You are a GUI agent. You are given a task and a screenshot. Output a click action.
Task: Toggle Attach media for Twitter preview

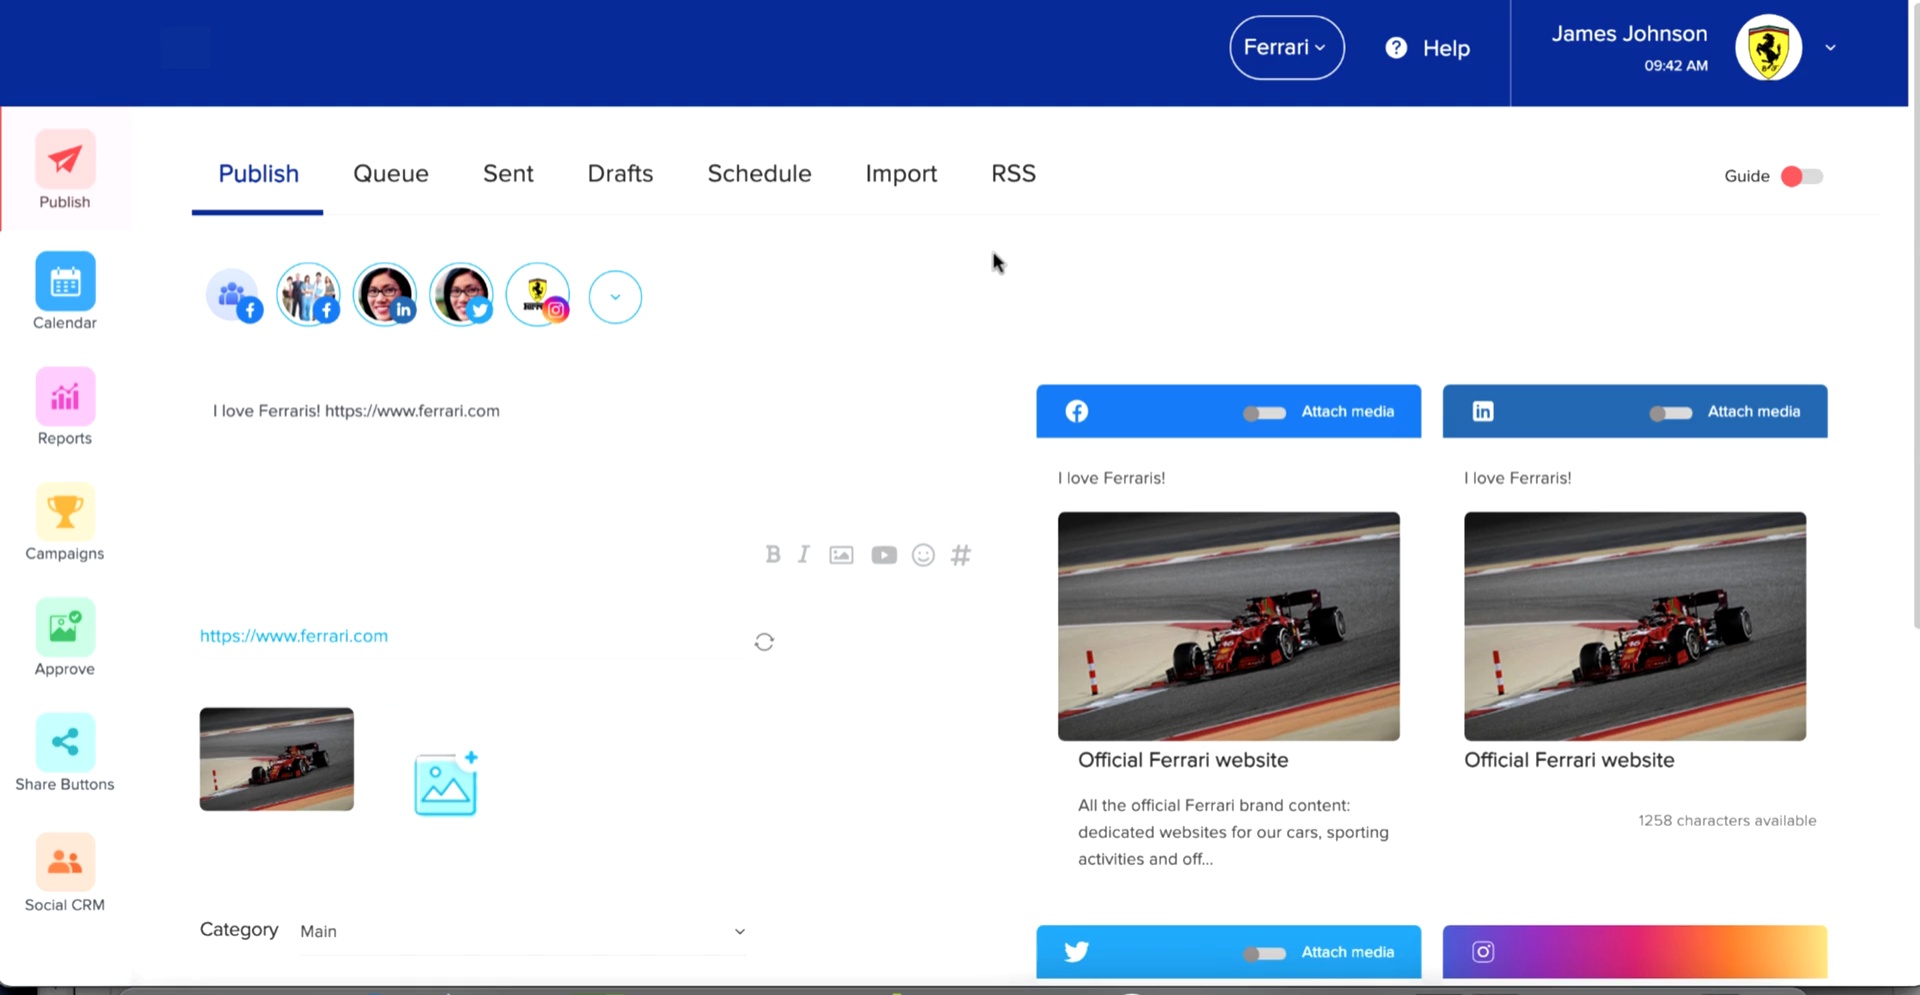click(1264, 953)
